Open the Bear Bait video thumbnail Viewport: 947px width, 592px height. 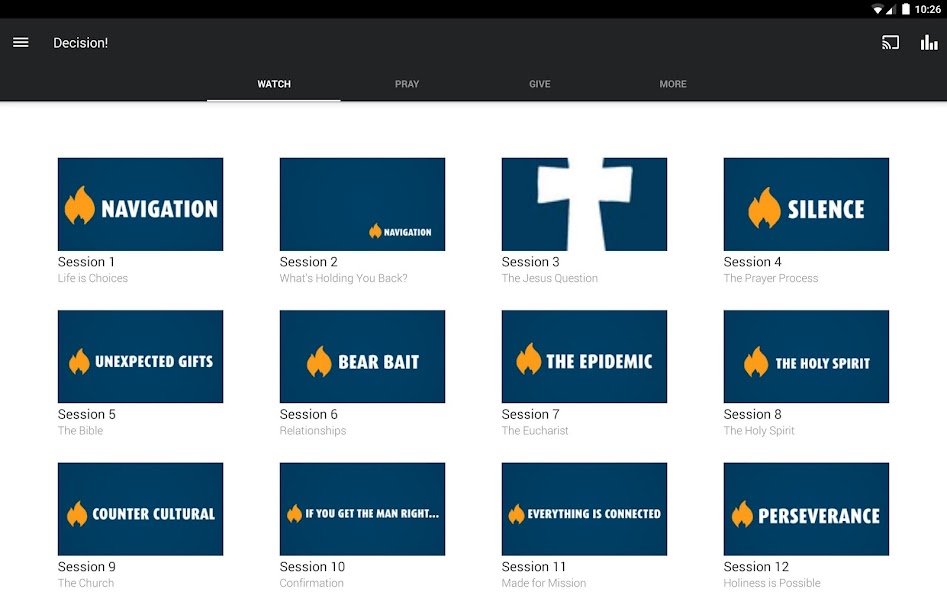click(x=362, y=357)
